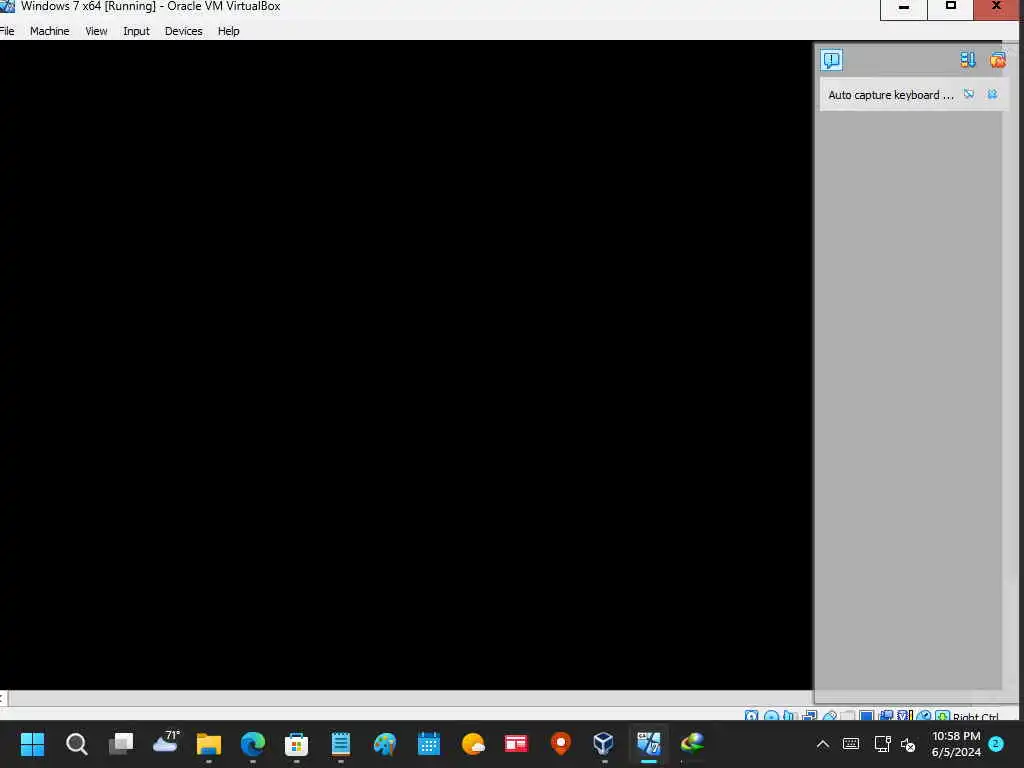Open the File menu
Viewport: 1024px width, 768px height.
[x=7, y=31]
